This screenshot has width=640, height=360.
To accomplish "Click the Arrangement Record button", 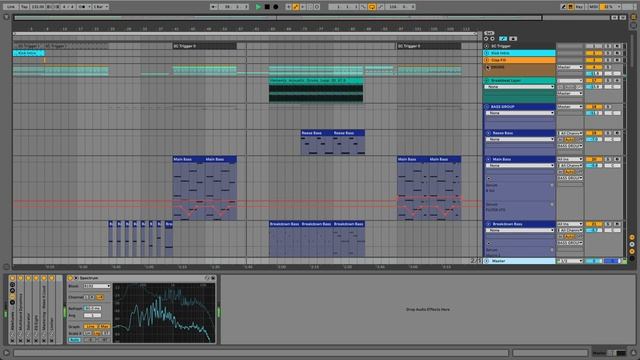I will 276,7.
